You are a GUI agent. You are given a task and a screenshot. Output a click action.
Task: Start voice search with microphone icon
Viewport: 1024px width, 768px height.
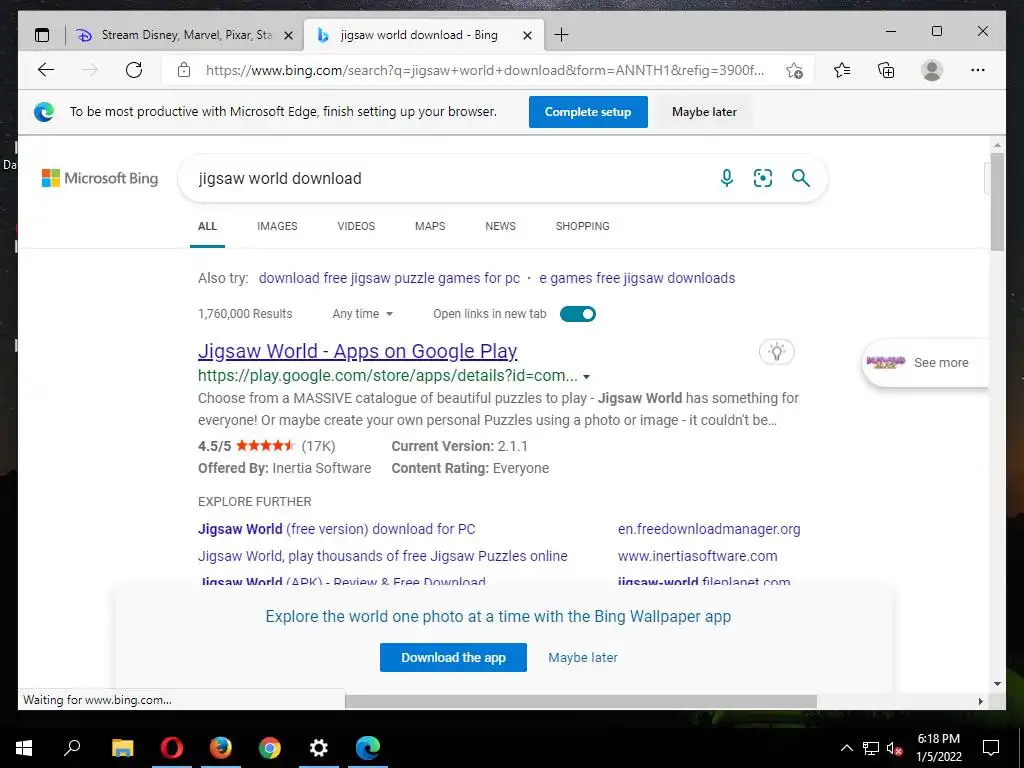727,178
